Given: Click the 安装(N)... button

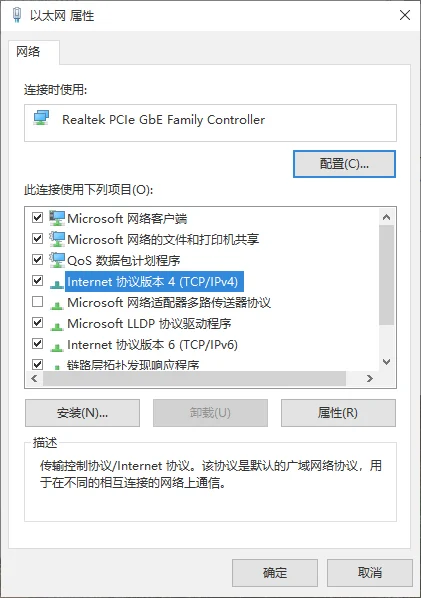Looking at the screenshot, I should [x=82, y=413].
